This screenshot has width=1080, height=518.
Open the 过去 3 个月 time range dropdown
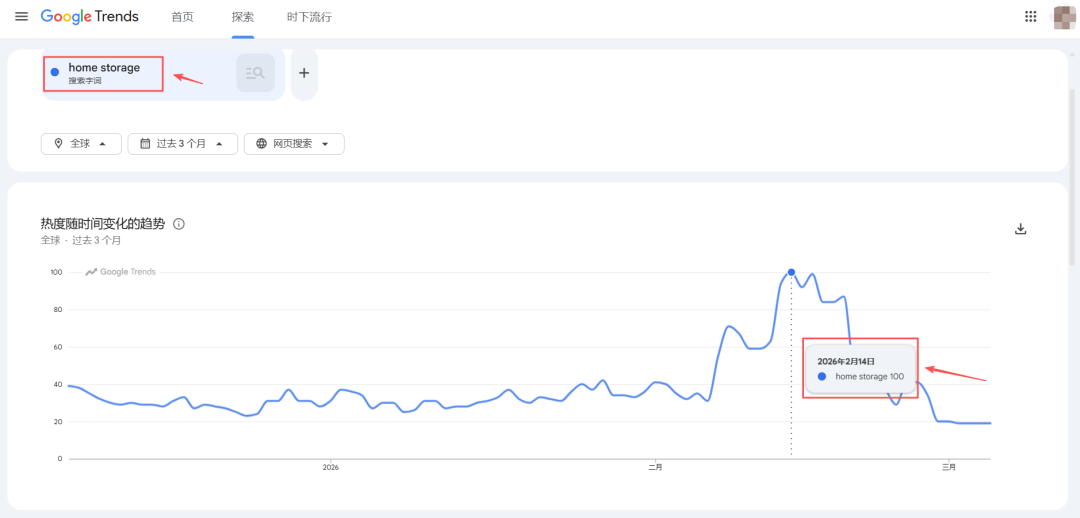[182, 144]
